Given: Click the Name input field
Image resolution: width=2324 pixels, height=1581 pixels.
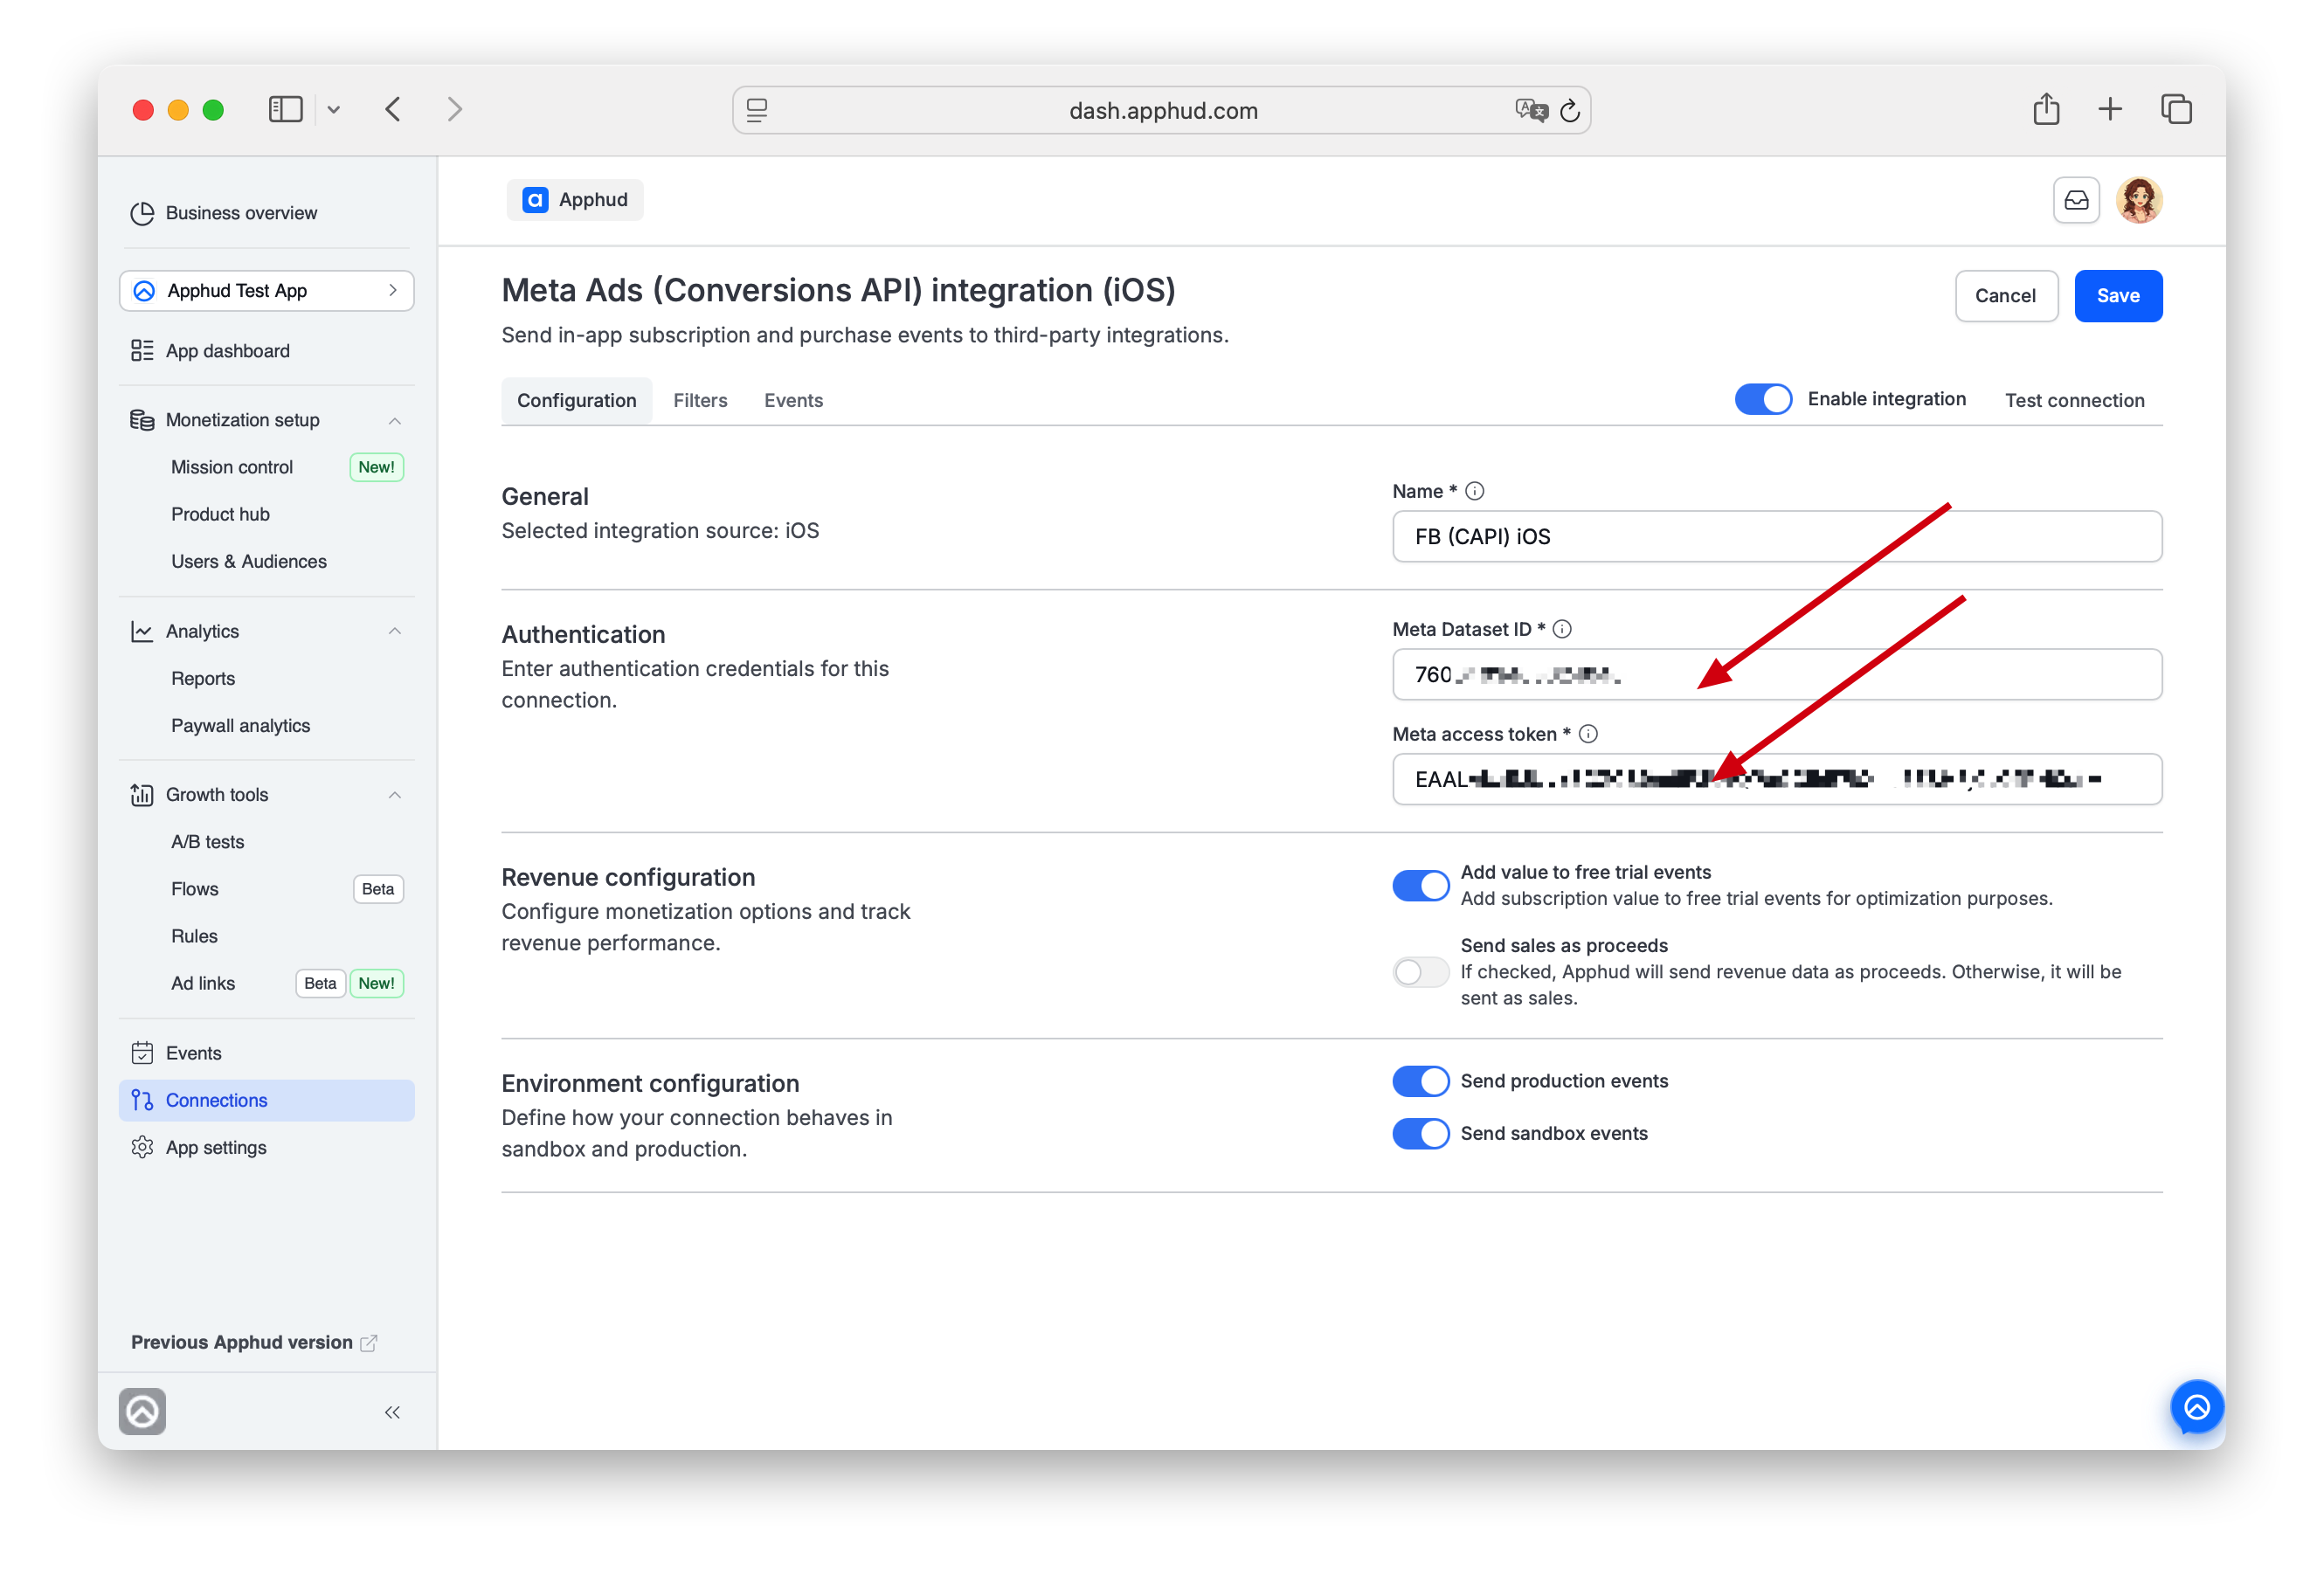Looking at the screenshot, I should 1777,536.
